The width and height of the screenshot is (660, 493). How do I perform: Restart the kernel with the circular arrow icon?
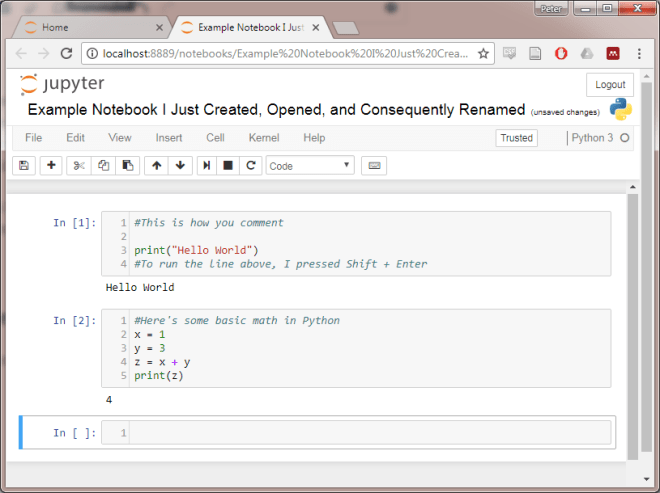[251, 165]
